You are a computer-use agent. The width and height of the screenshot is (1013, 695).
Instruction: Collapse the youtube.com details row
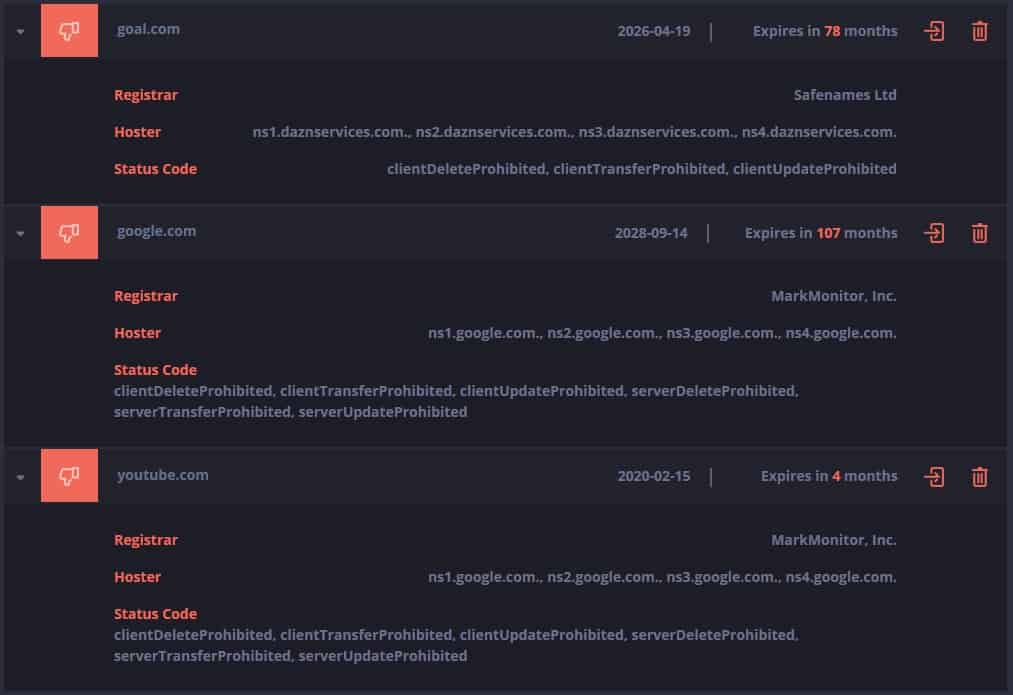21,477
